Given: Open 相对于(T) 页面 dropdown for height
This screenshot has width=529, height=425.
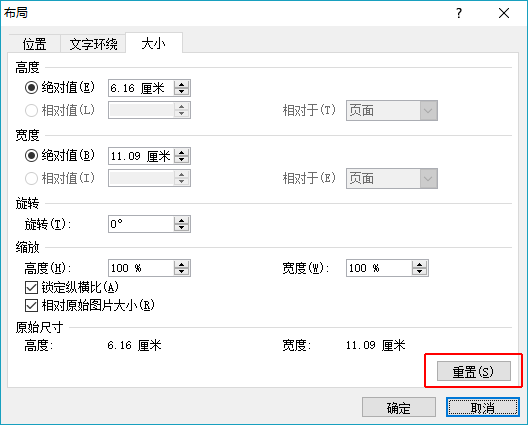Looking at the screenshot, I should click(x=392, y=110).
